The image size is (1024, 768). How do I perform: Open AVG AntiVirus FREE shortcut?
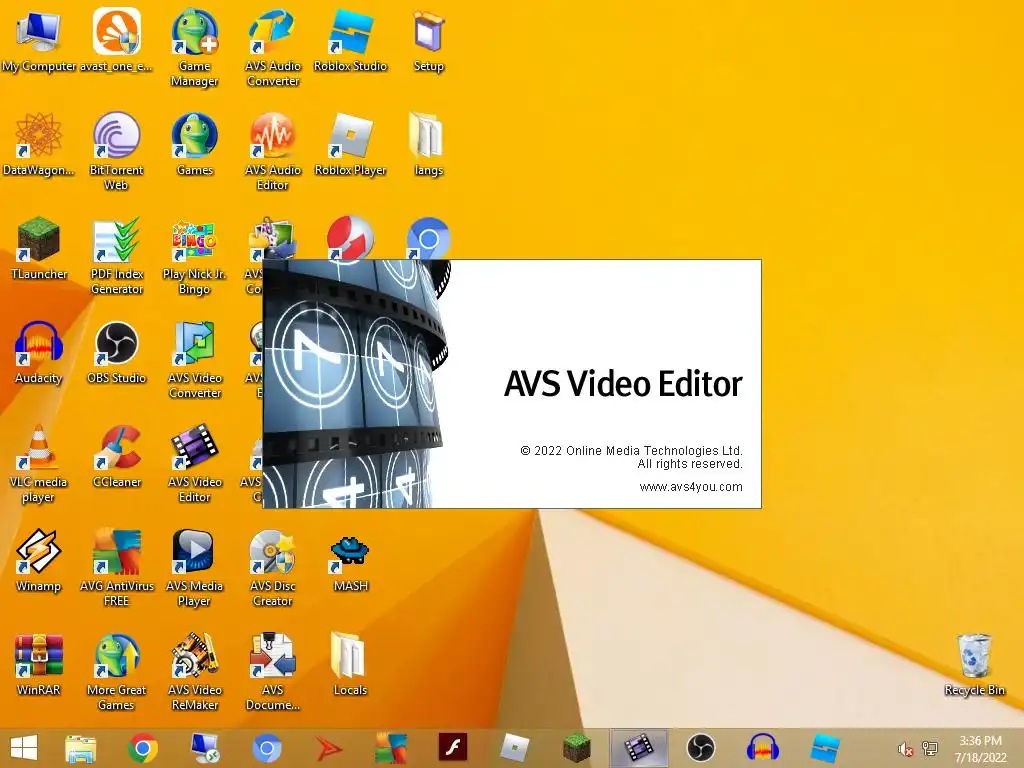pos(116,568)
